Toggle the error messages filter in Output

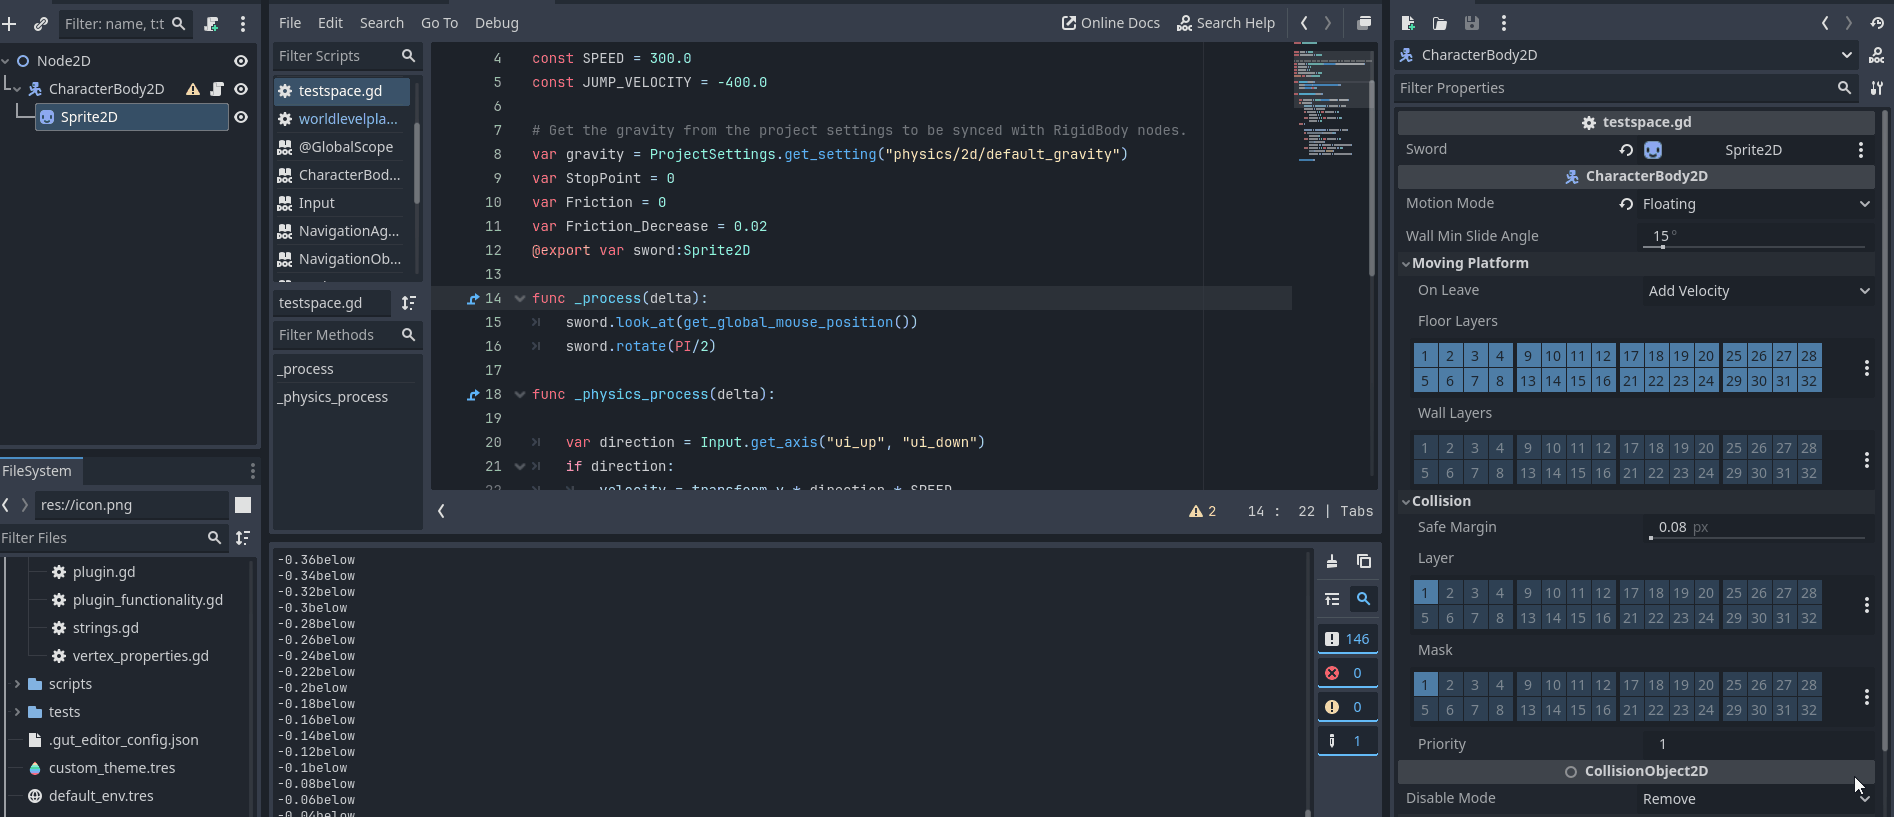pos(1348,673)
